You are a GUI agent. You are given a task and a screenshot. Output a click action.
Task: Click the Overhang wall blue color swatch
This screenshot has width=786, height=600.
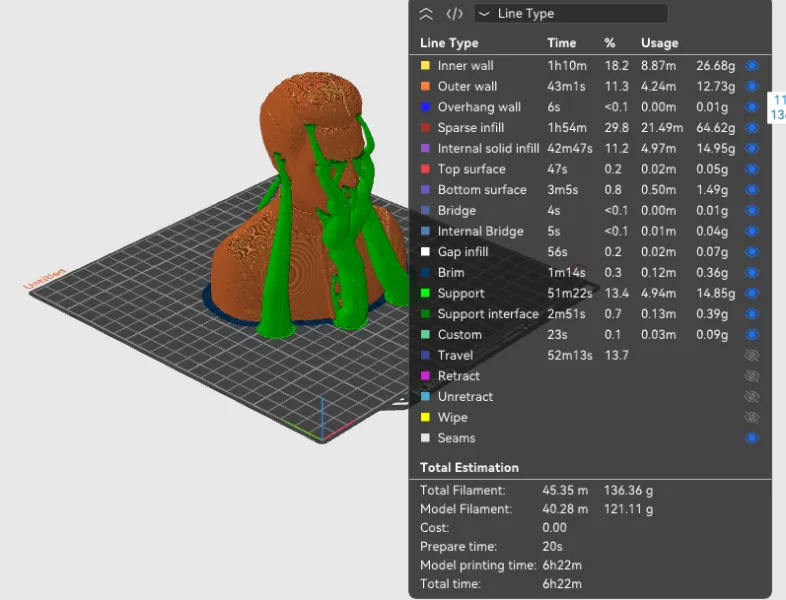click(x=425, y=107)
